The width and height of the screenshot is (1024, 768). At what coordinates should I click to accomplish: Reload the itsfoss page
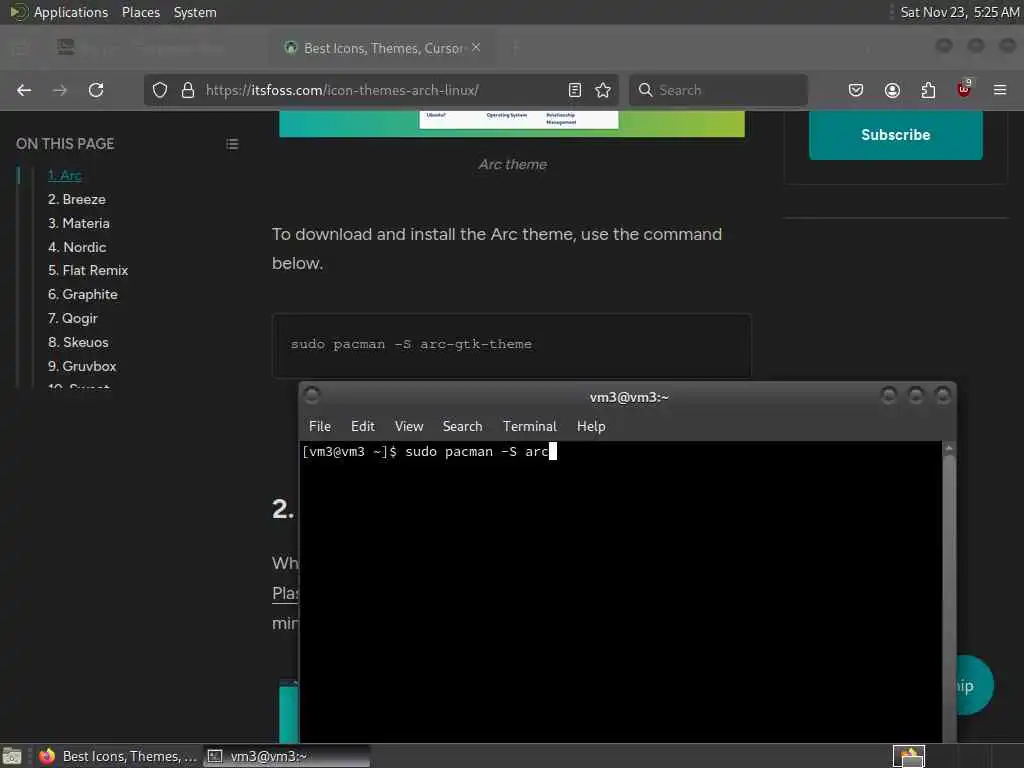[96, 90]
